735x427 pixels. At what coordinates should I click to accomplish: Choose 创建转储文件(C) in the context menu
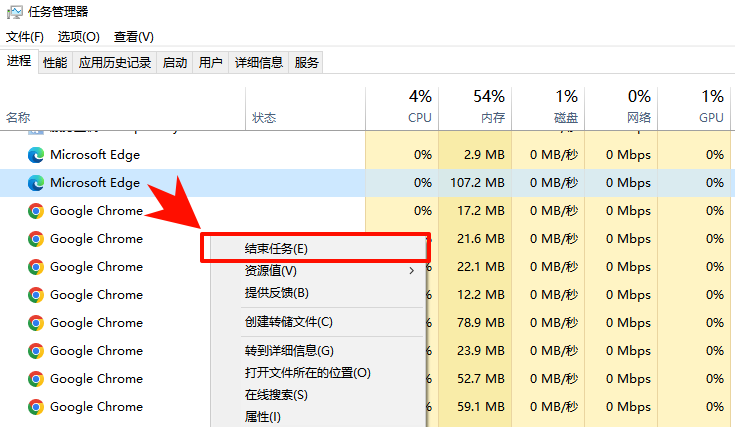click(x=318, y=322)
